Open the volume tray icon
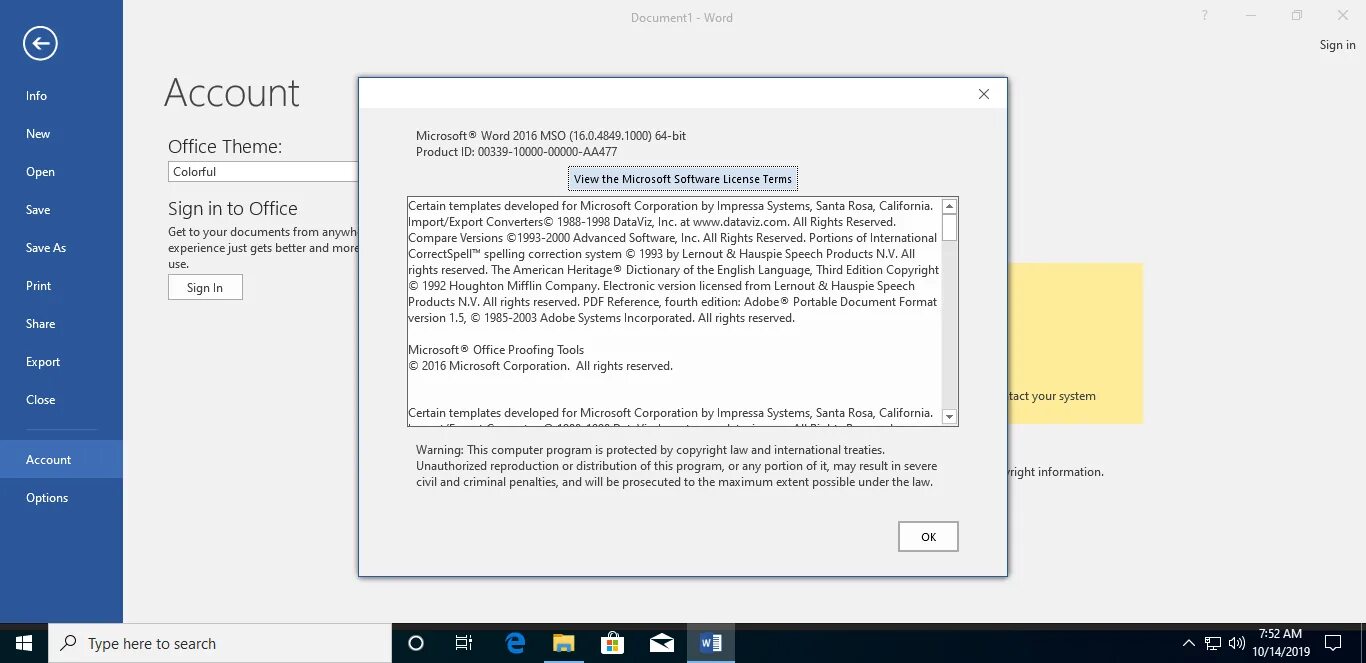Image resolution: width=1366 pixels, height=663 pixels. tap(1237, 643)
